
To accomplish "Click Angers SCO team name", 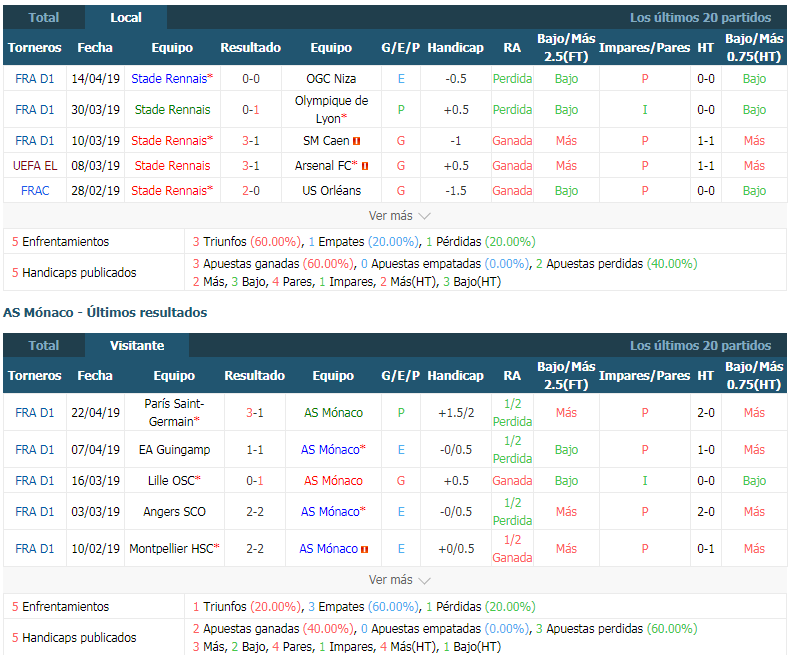I will (174, 512).
